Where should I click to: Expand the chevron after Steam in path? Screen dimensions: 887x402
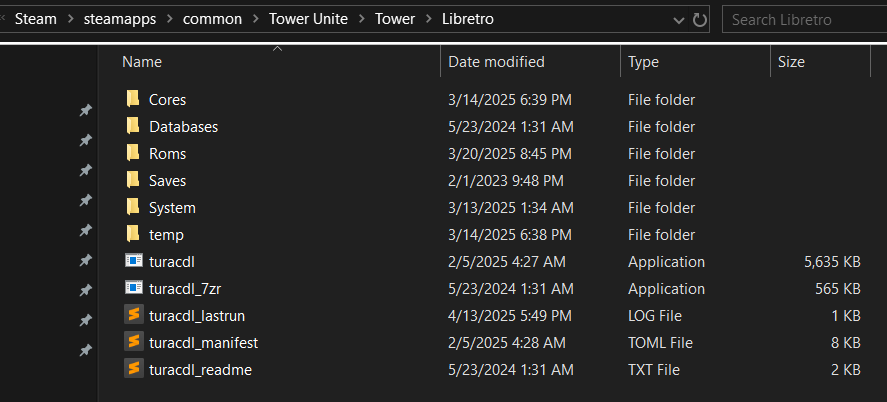point(70,19)
